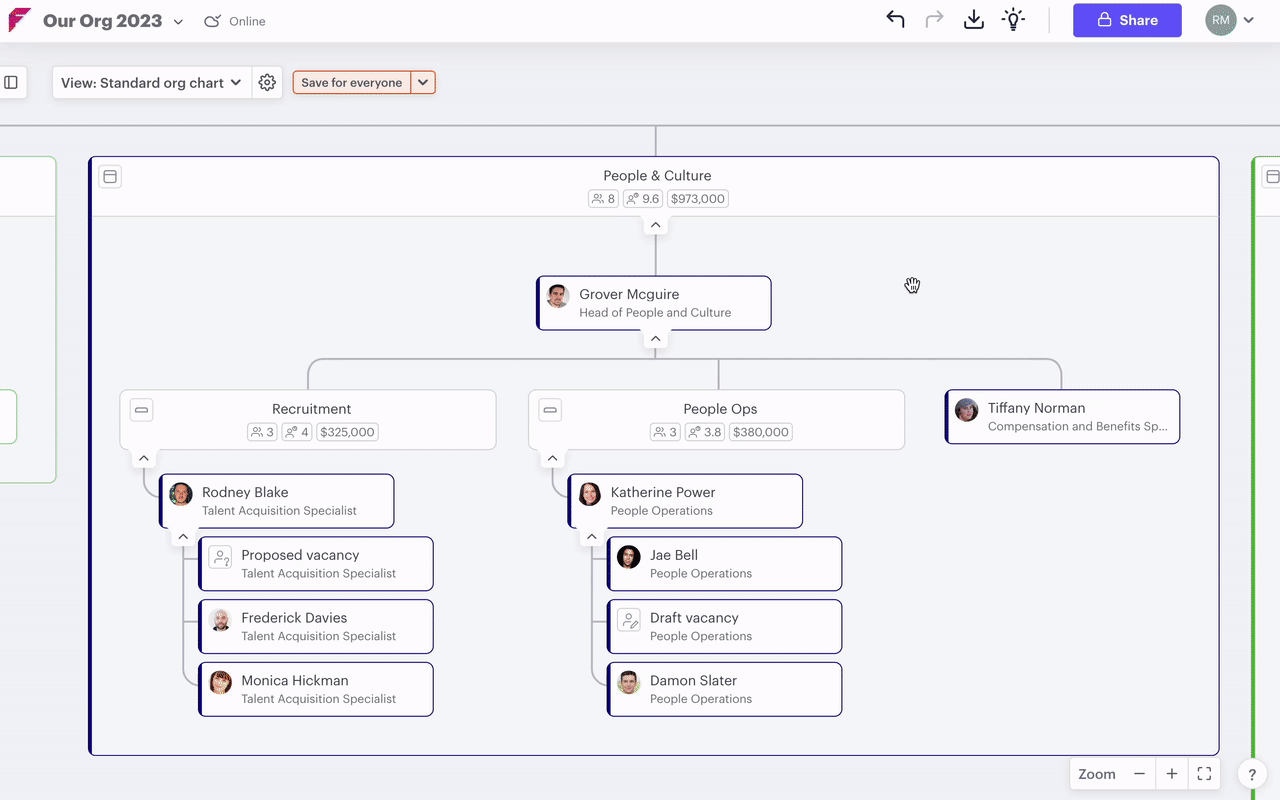Collapse the Recruitment group box toggle

pyautogui.click(x=142, y=409)
